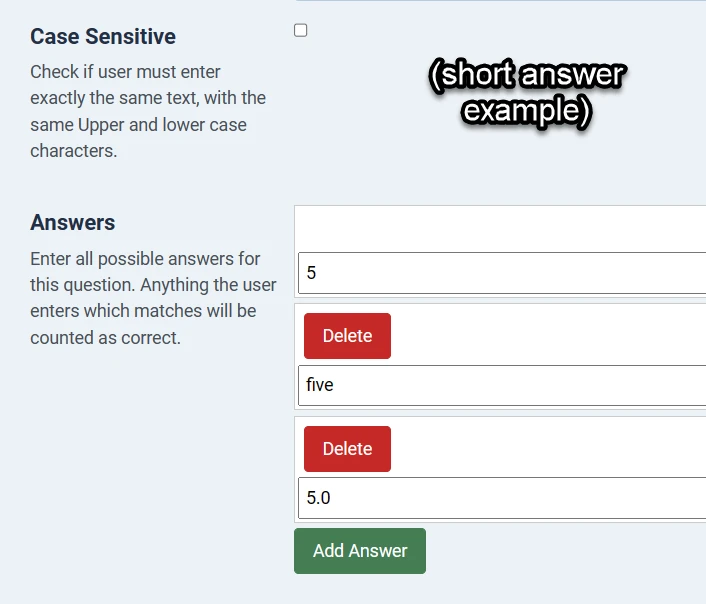Click the text "same Upper and lower case"
706x604 pixels.
[x=138, y=125]
